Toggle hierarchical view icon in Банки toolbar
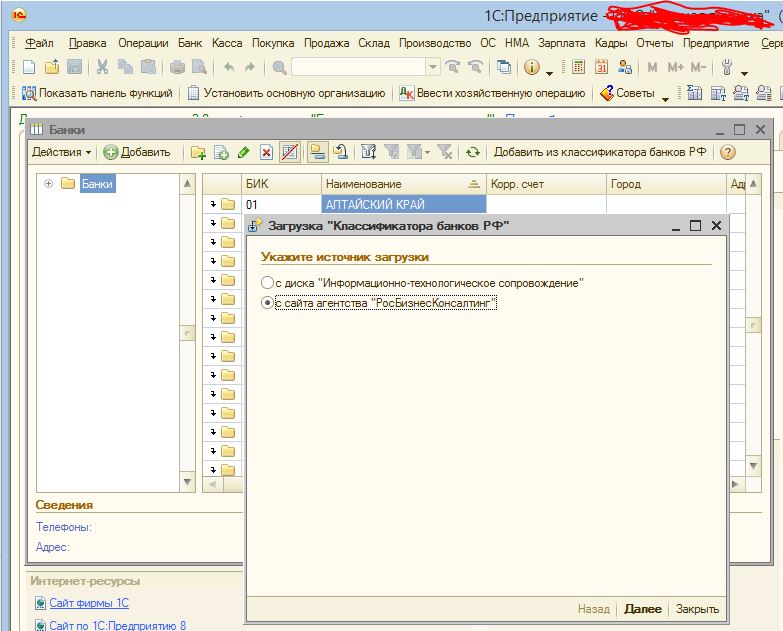Screen dimensions: 783x631 (x=317, y=152)
